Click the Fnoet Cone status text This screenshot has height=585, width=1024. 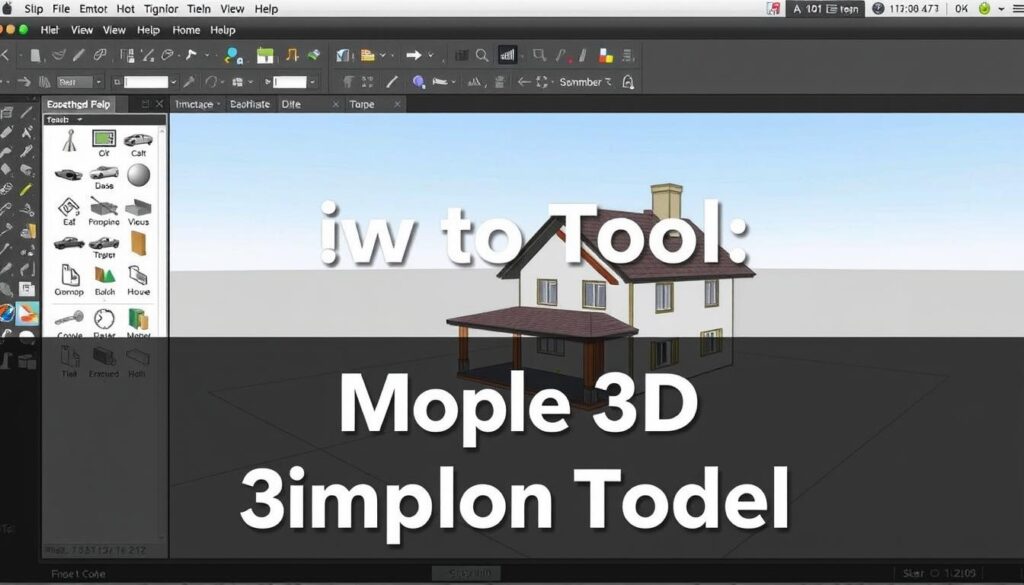point(78,574)
